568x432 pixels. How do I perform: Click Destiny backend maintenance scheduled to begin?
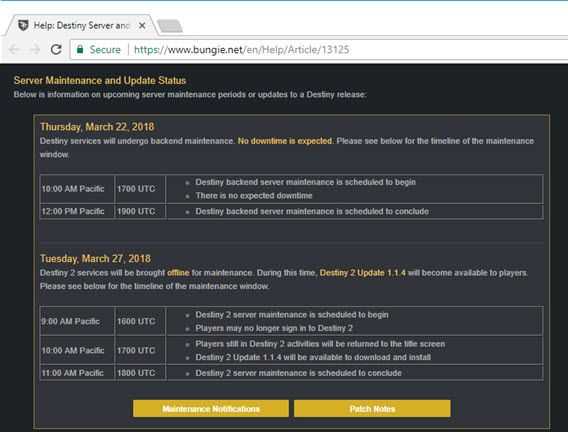pyautogui.click(x=306, y=182)
